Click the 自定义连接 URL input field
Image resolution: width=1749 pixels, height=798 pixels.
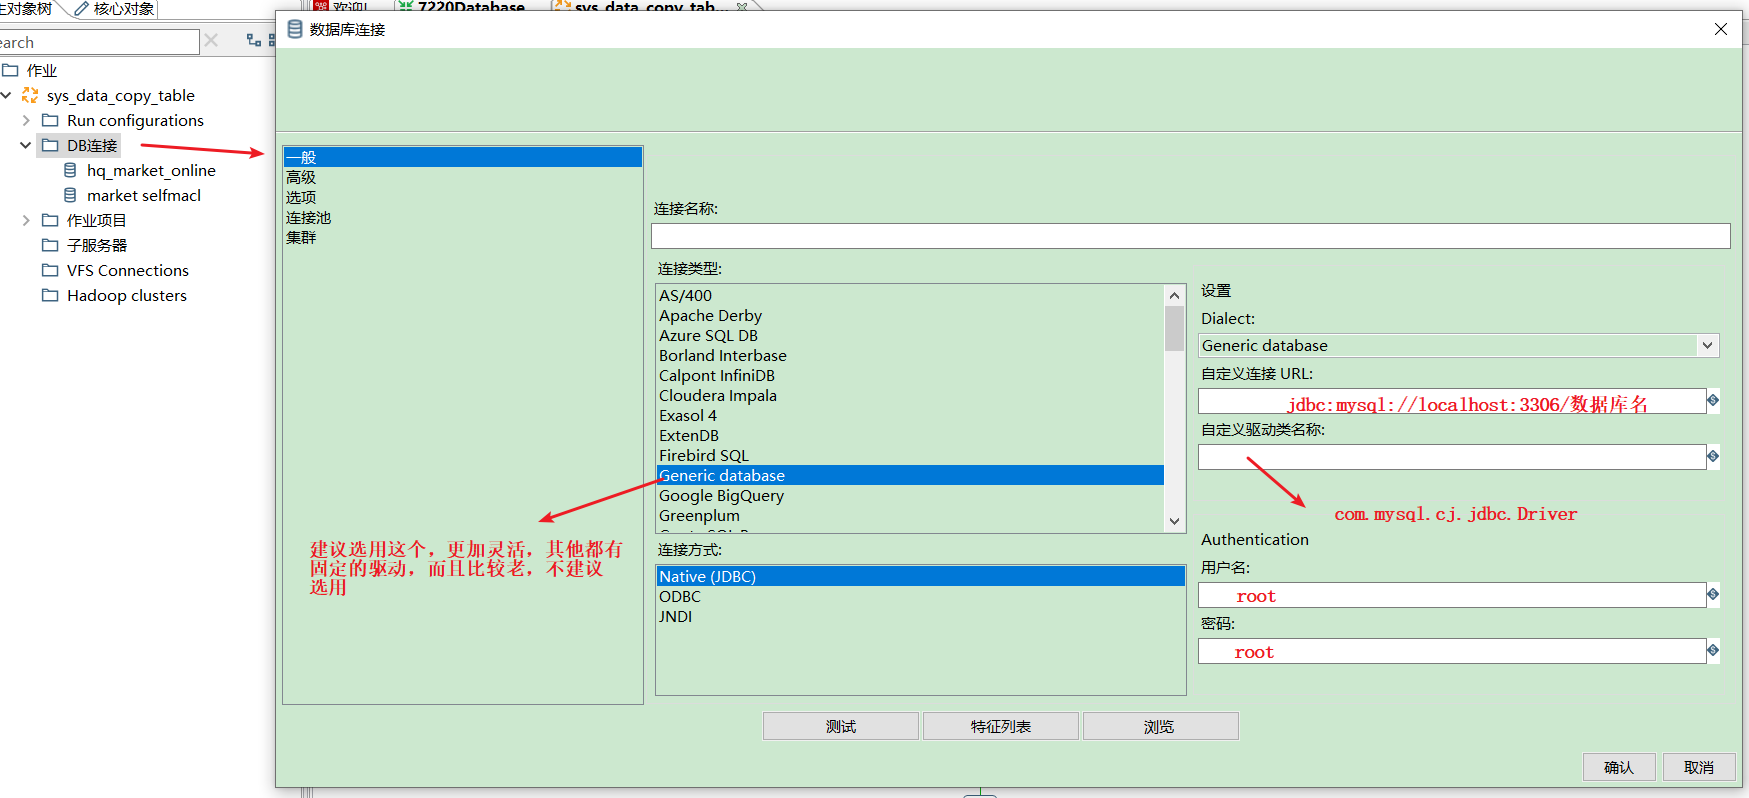point(1452,401)
